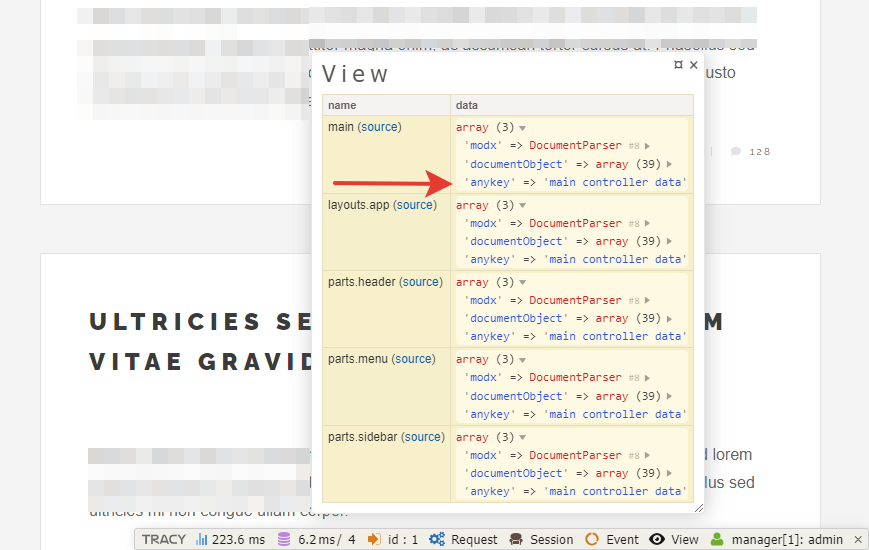Click the TRACY logo on debug bar

(163, 539)
